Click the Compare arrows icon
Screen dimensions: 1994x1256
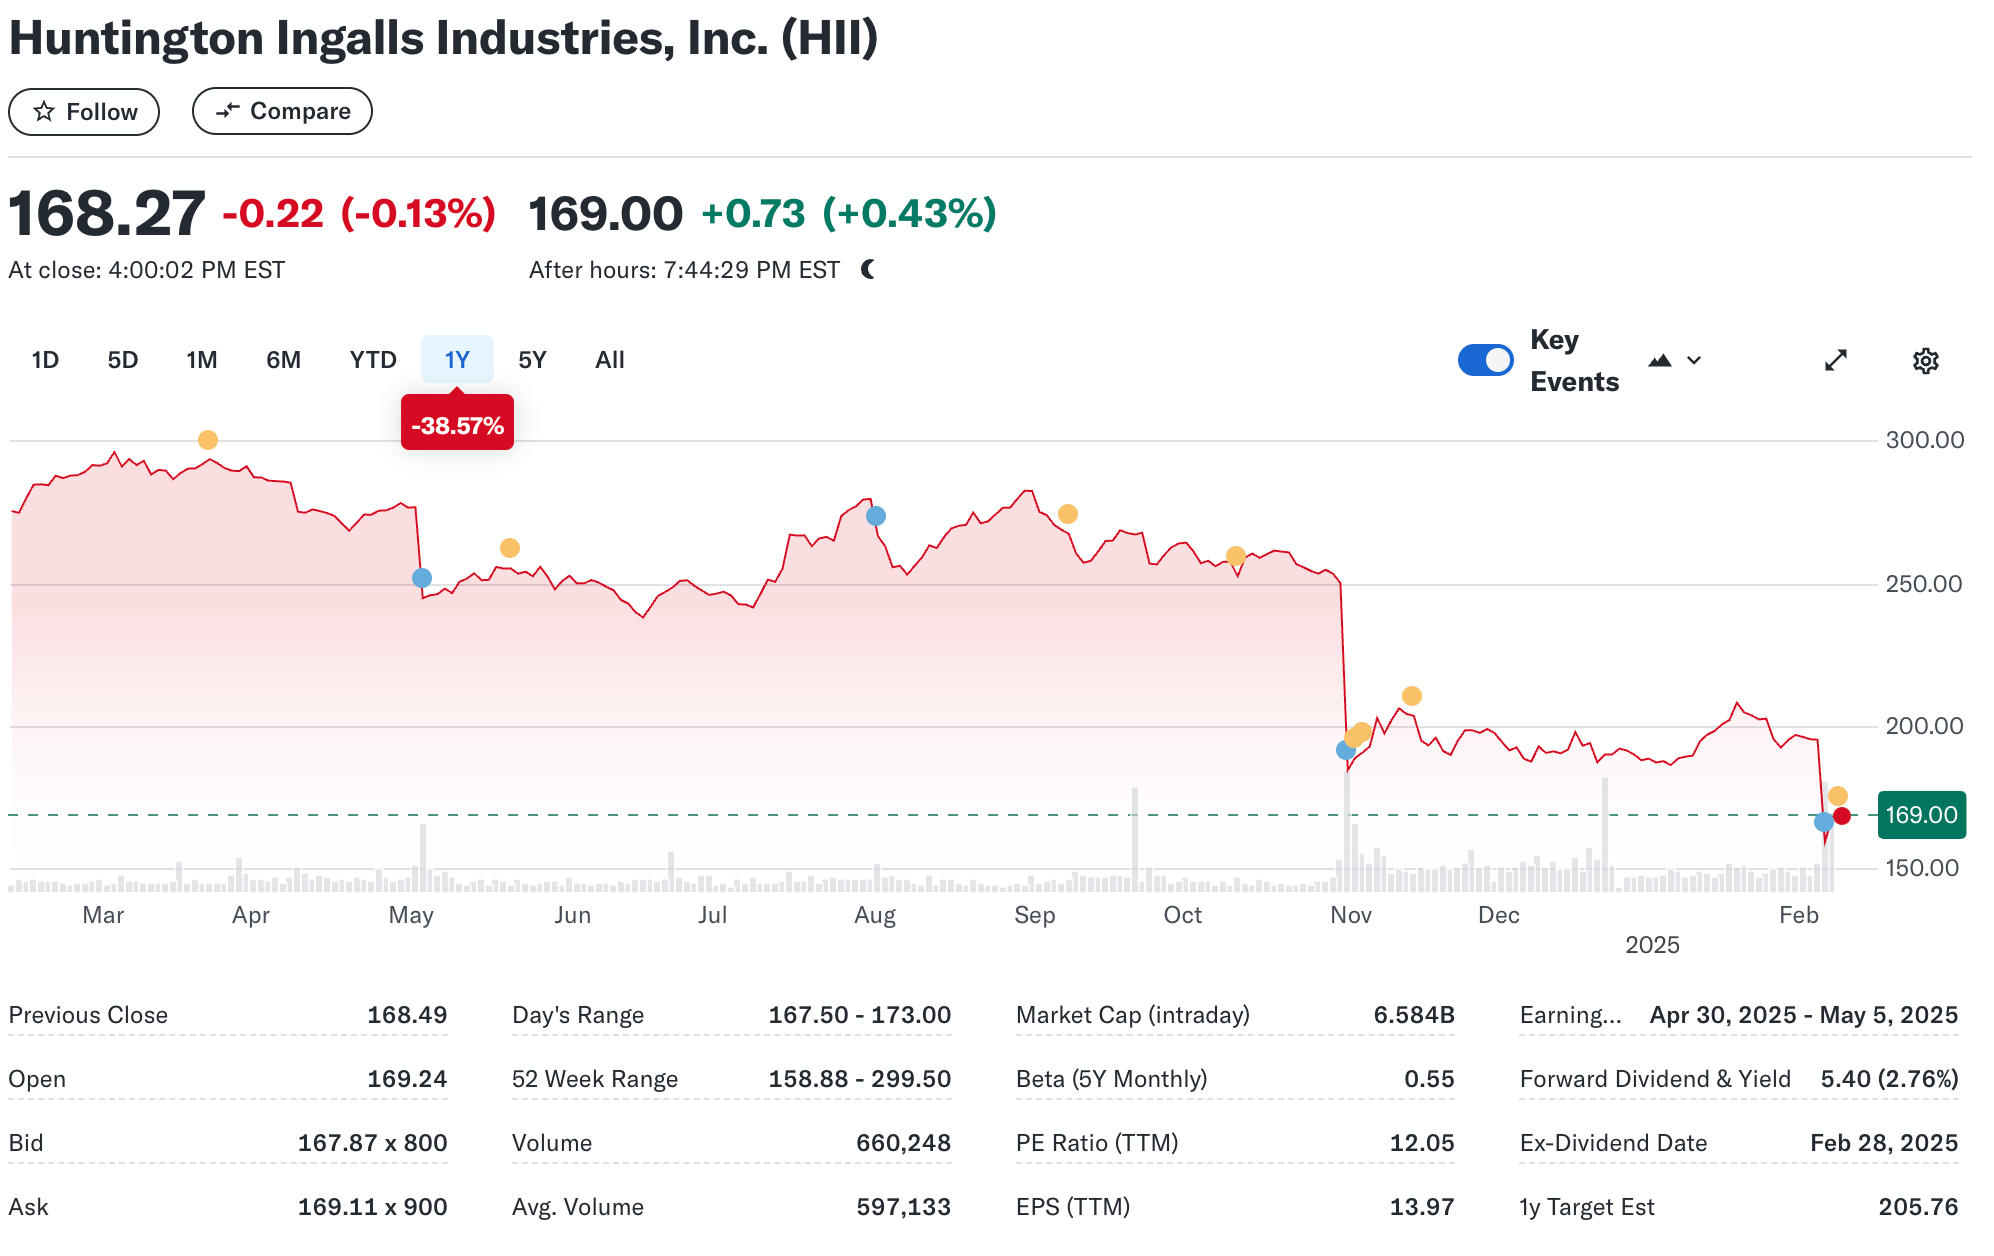coord(228,111)
